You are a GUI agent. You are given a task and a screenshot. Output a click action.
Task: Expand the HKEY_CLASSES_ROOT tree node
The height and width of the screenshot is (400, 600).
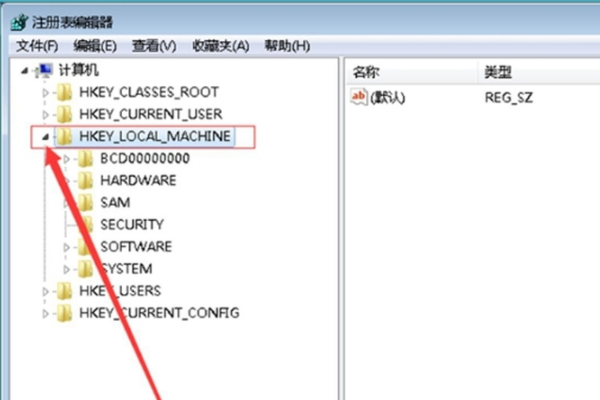pyautogui.click(x=45, y=92)
